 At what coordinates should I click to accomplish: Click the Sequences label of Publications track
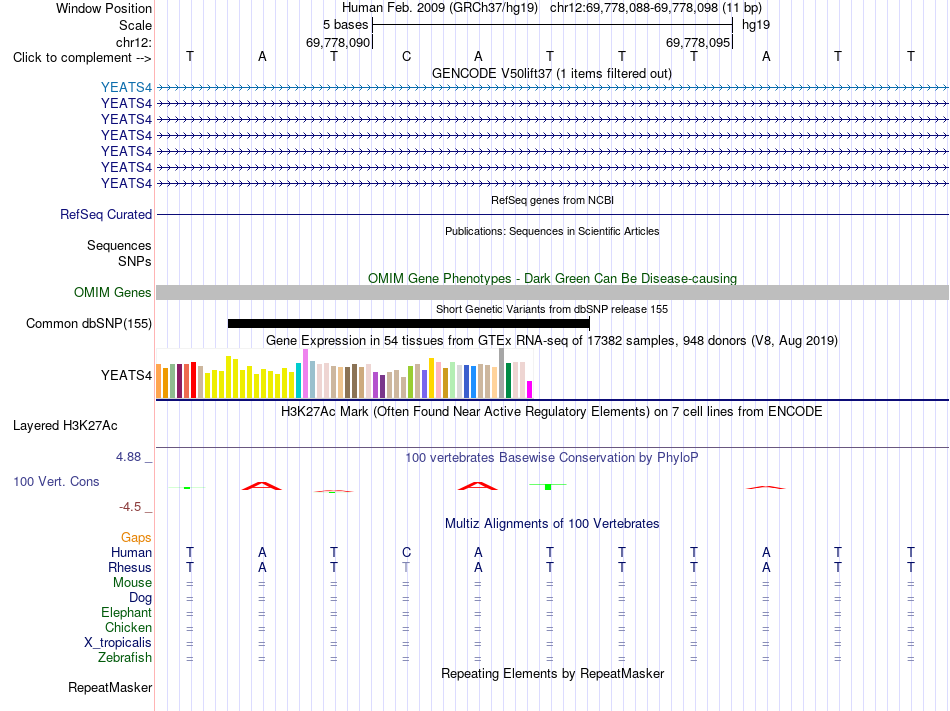coord(119,245)
